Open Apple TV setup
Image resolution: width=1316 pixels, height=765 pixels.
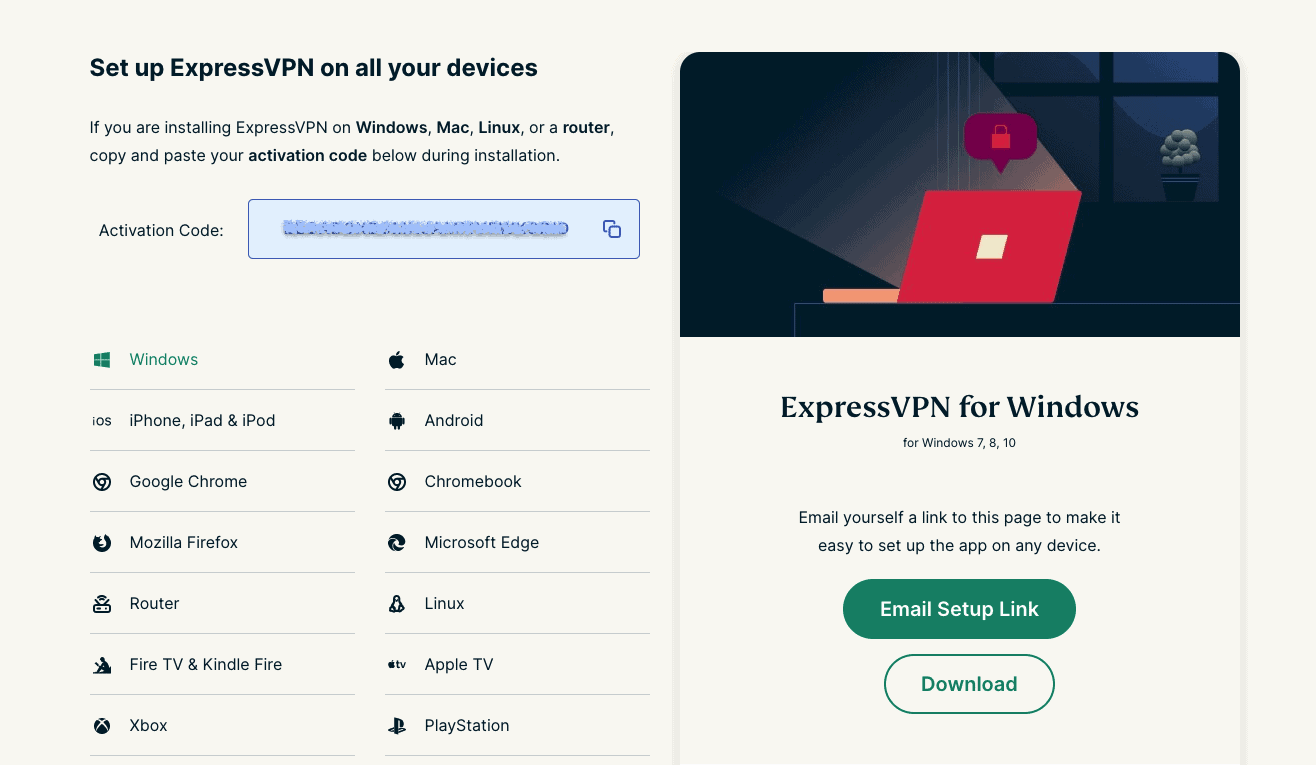[517, 665]
